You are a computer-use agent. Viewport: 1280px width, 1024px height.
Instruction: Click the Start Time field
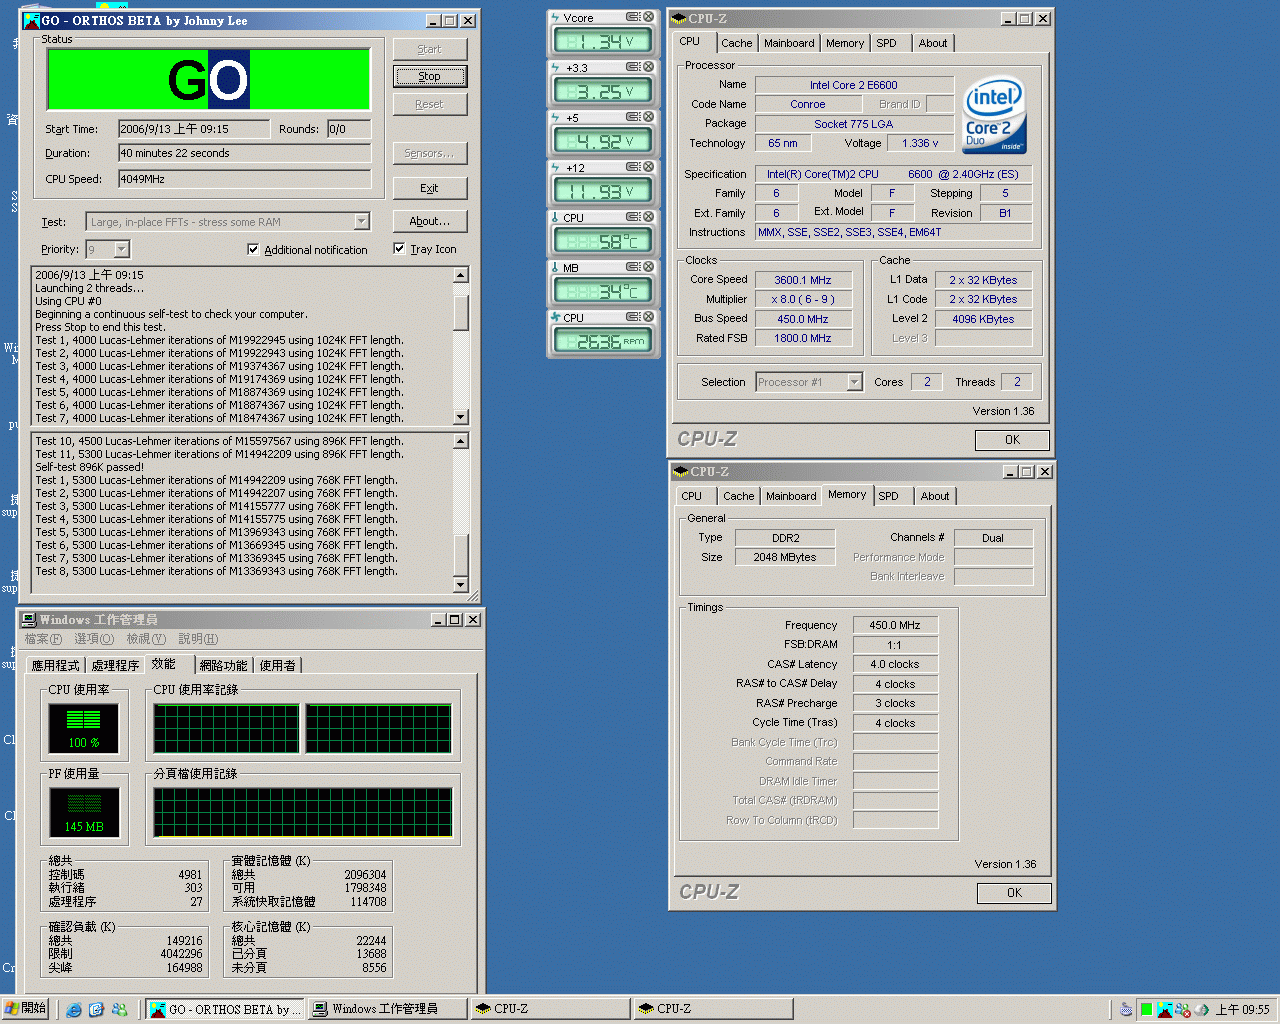194,129
